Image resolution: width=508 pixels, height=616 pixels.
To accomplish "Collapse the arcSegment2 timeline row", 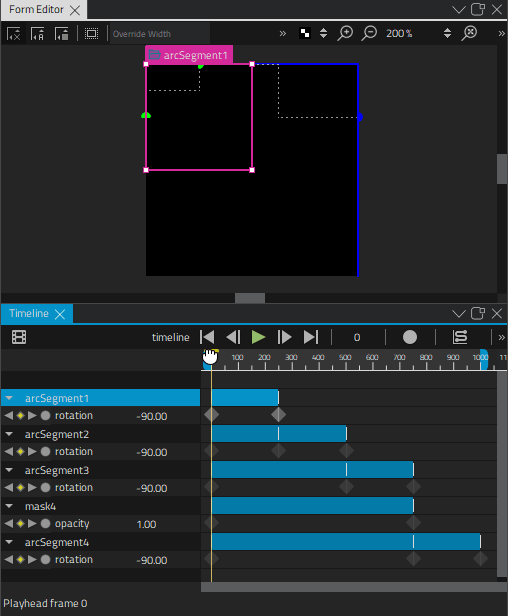I will [x=9, y=434].
